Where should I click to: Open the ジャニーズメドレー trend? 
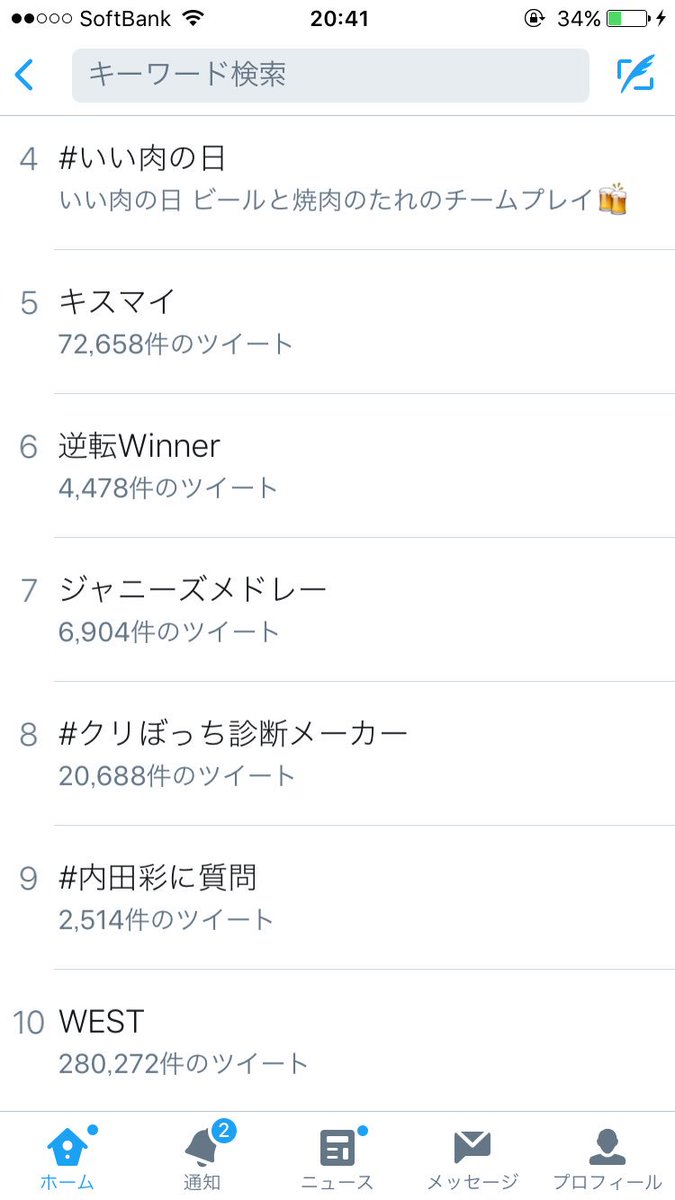pos(340,610)
